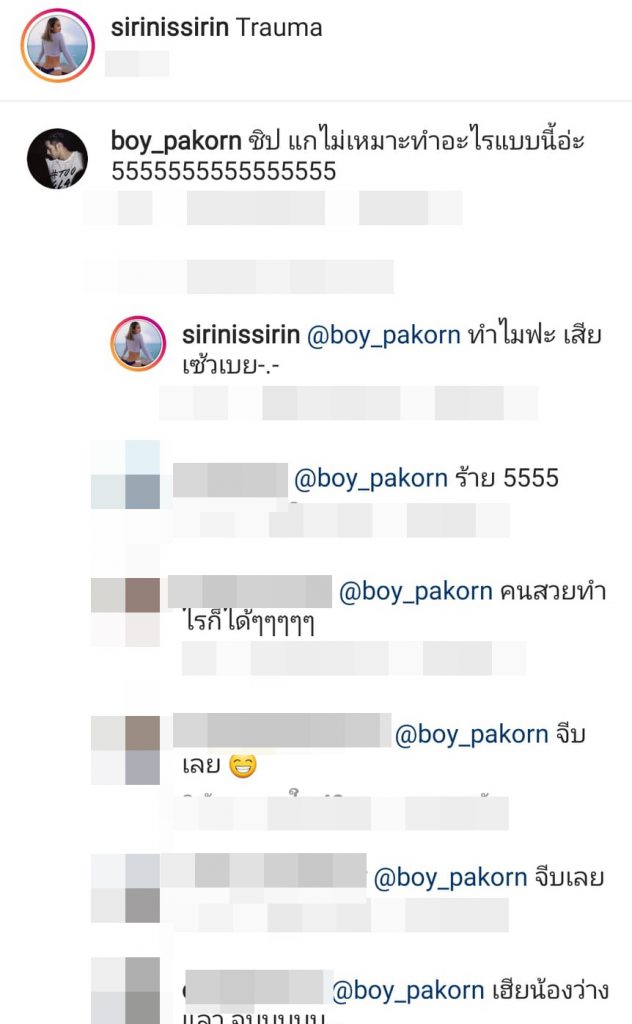The image size is (632, 1024).
Task: Tap @boy_pakorn mention in the single-line จีบเลย comment
Action: (x=450, y=878)
